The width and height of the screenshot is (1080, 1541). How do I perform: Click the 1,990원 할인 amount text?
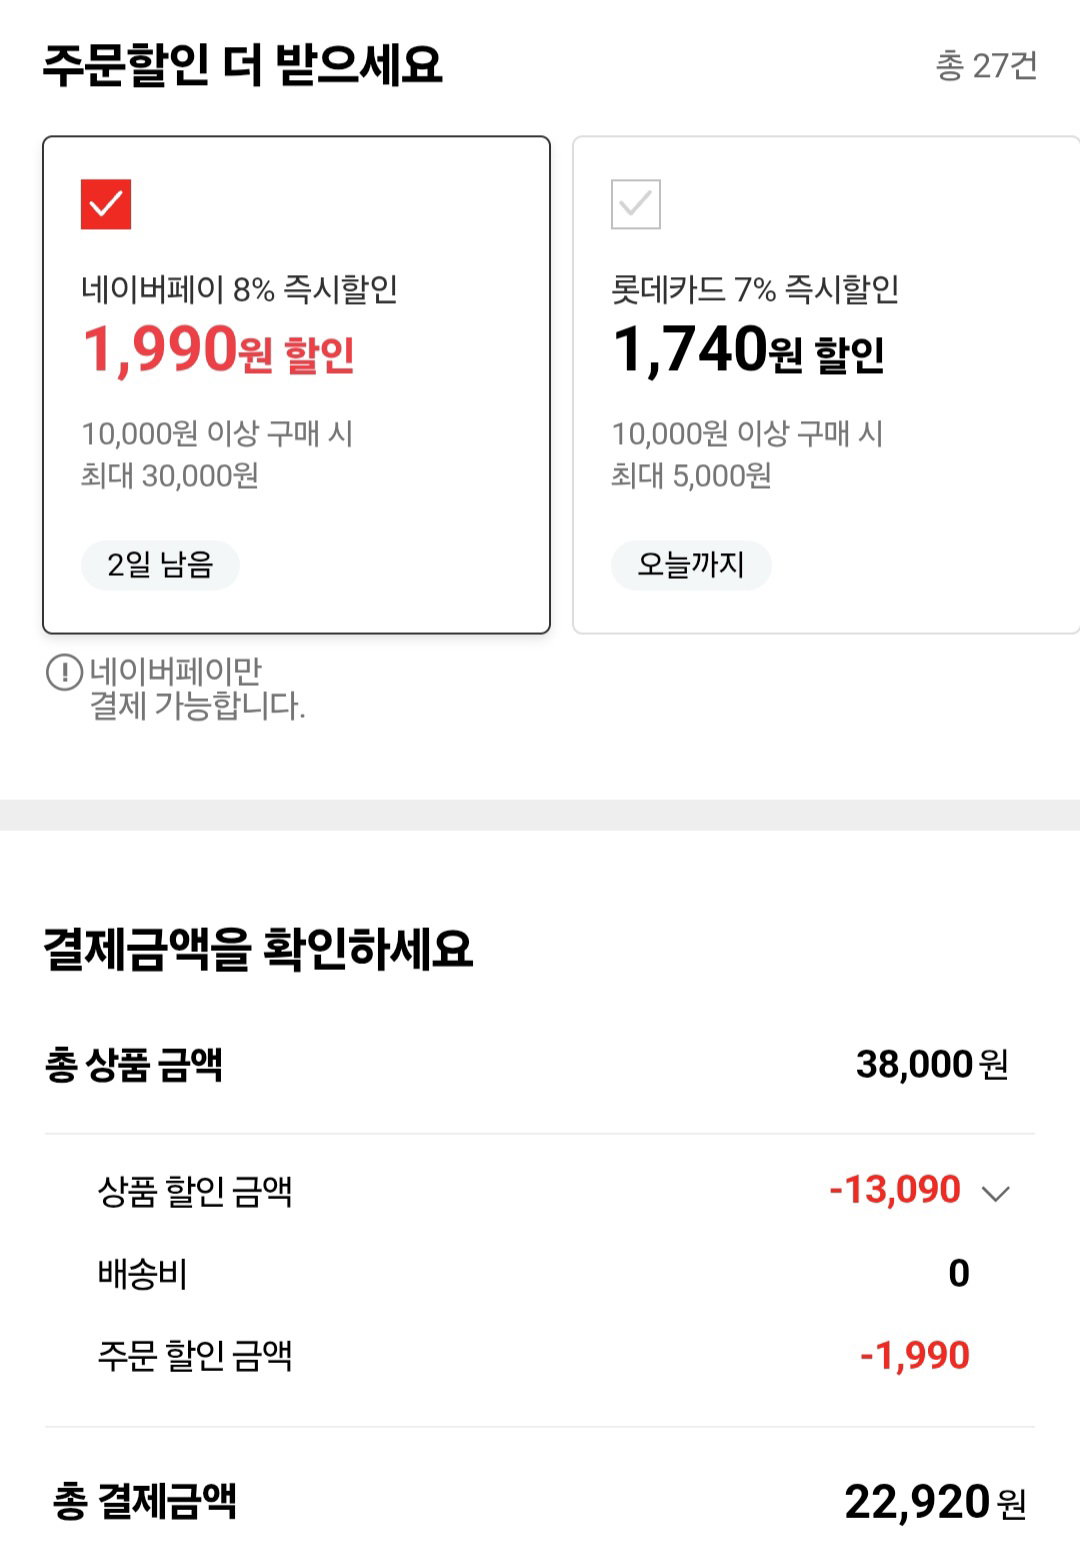[218, 350]
